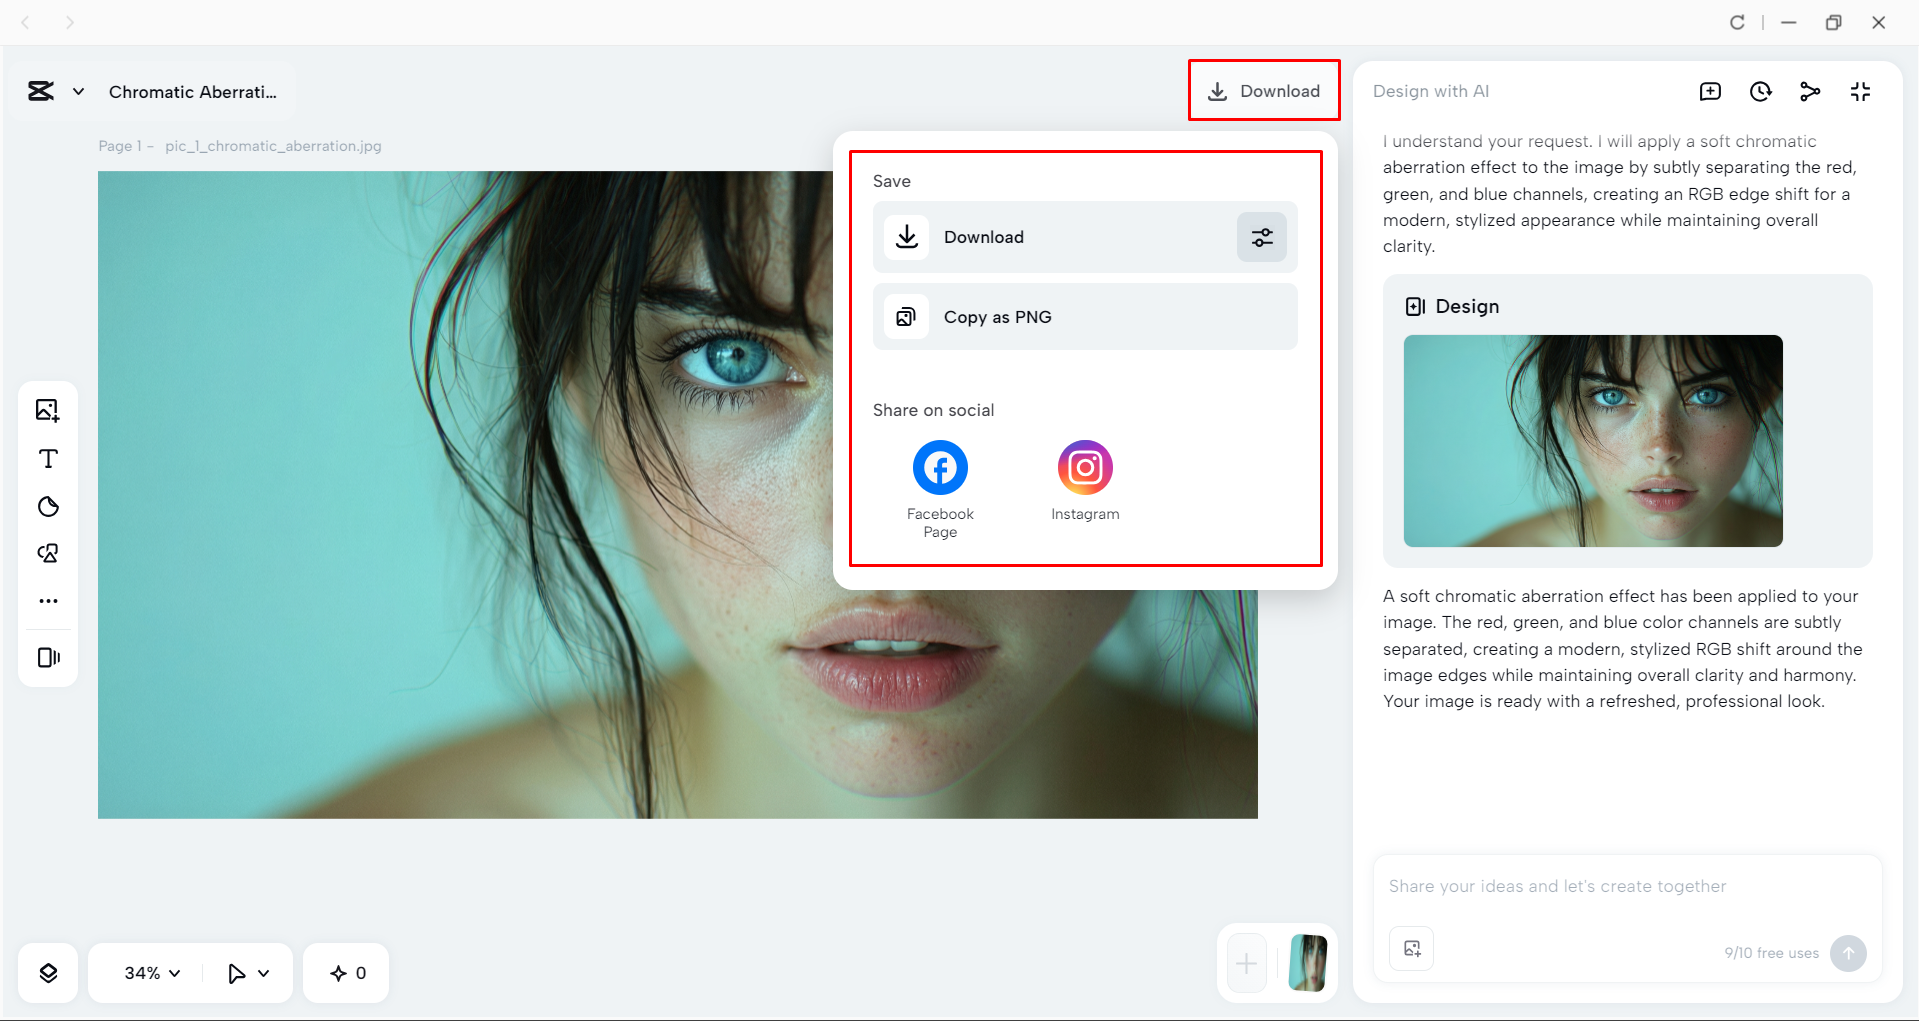Click the Design with AI title
This screenshot has width=1919, height=1021.
(x=1431, y=92)
